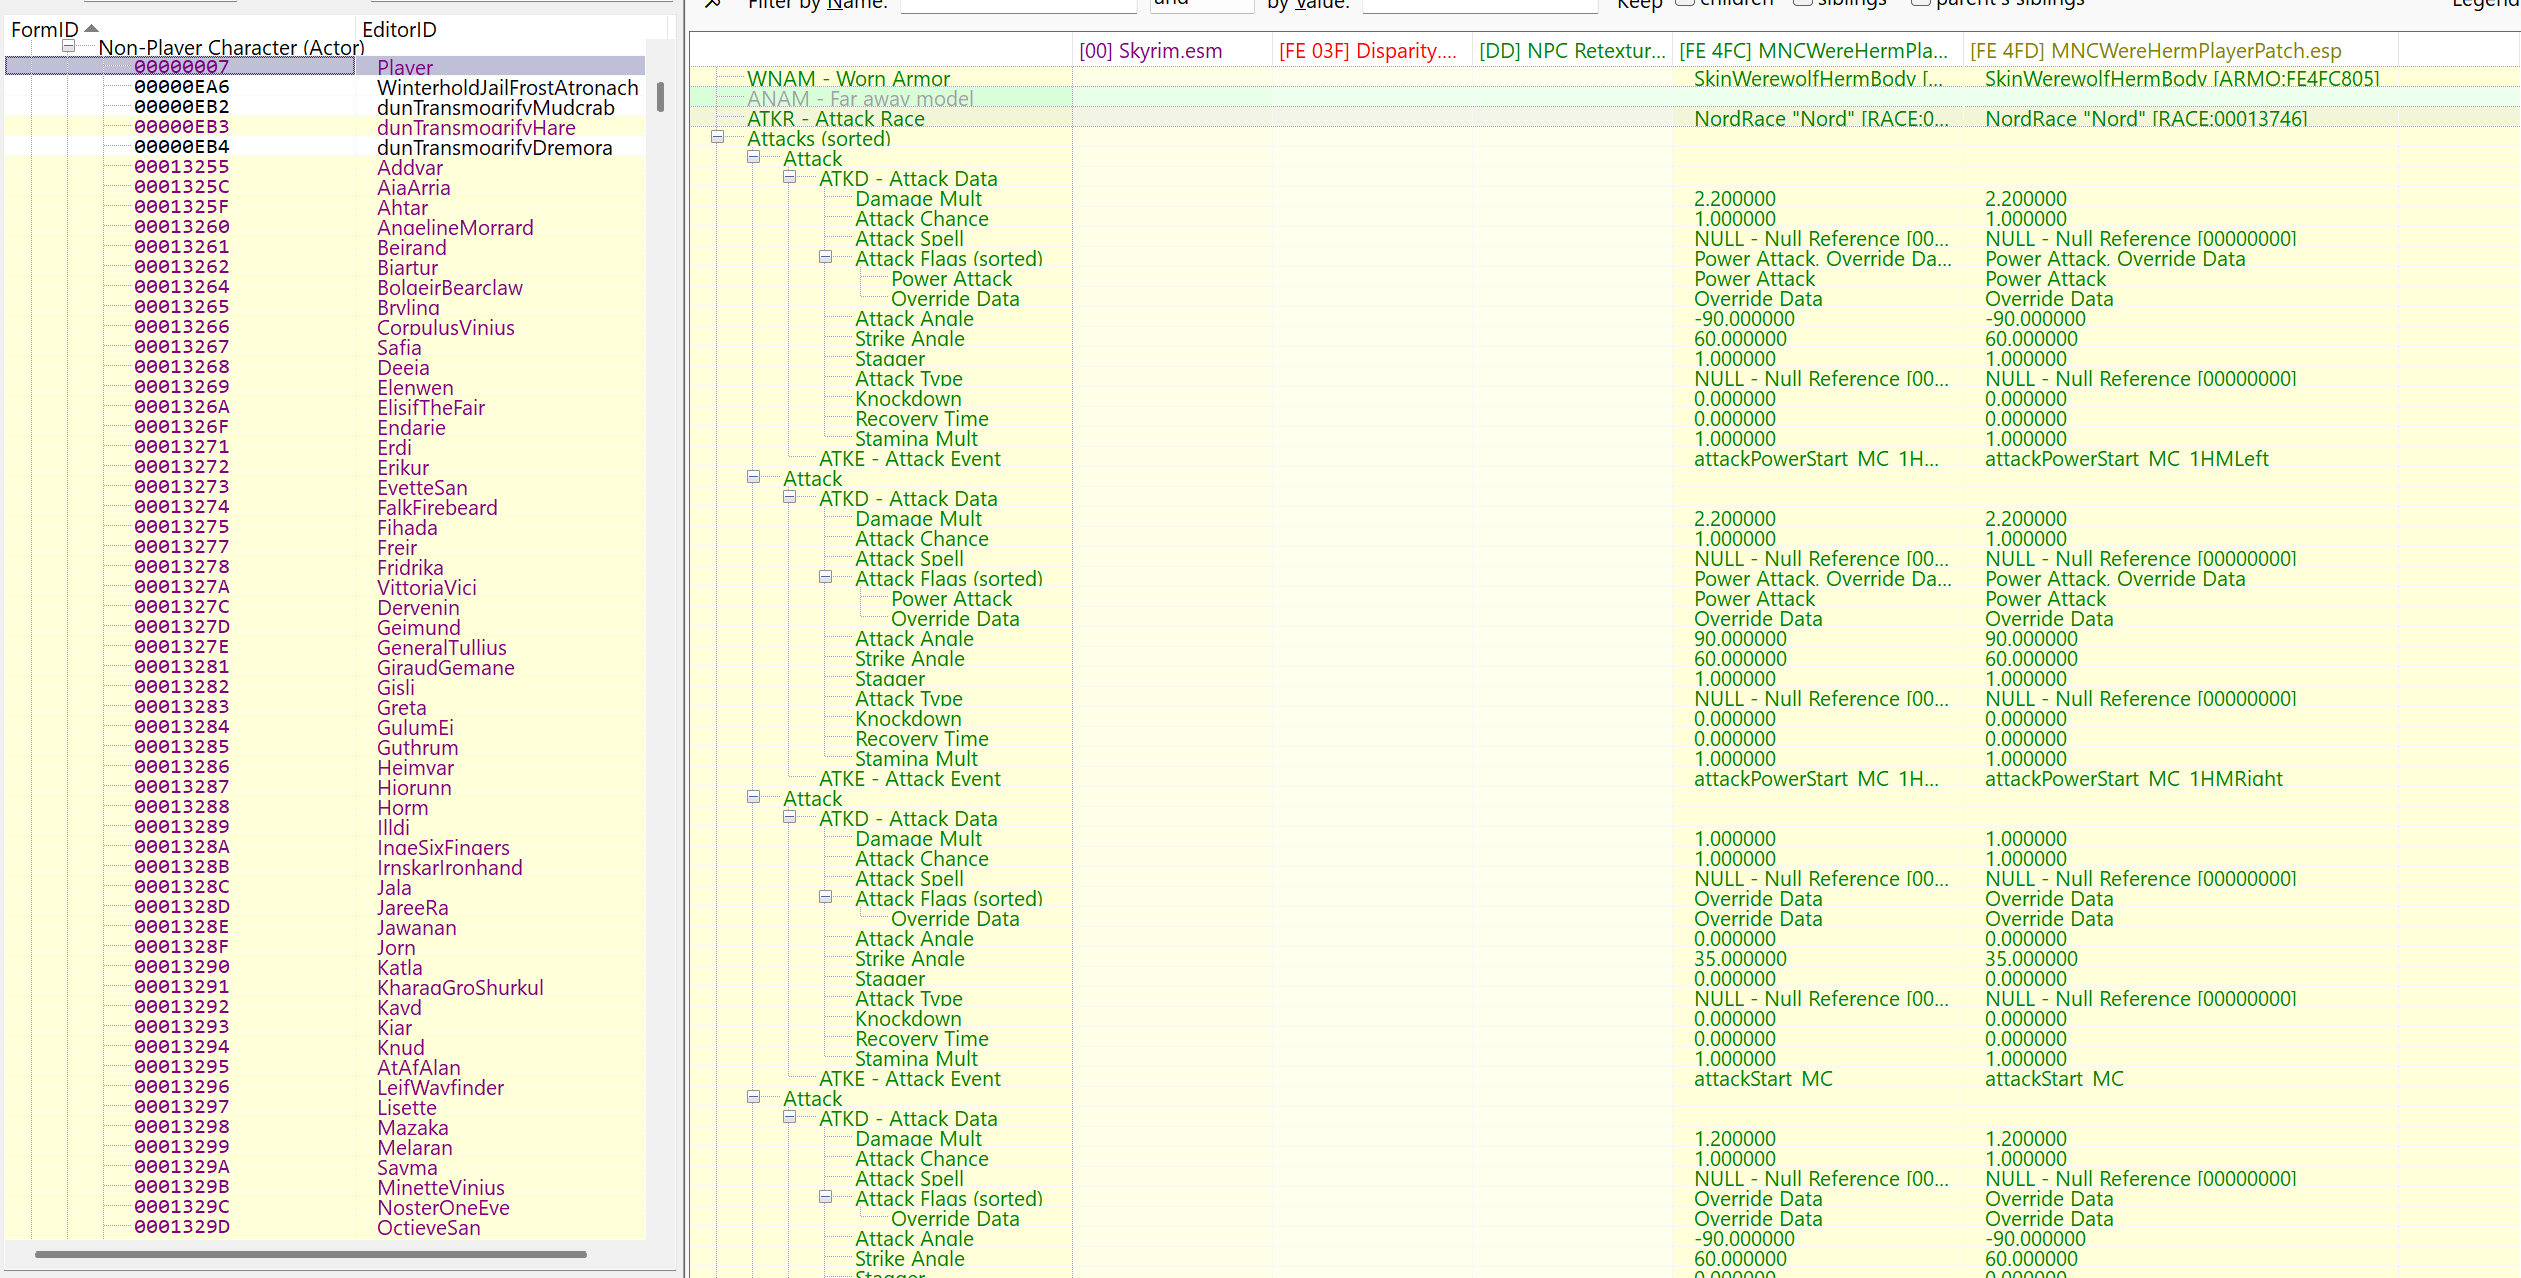Click the Filter by Name input field
Viewport: 2521px width, 1278px height.
pyautogui.click(x=1018, y=5)
